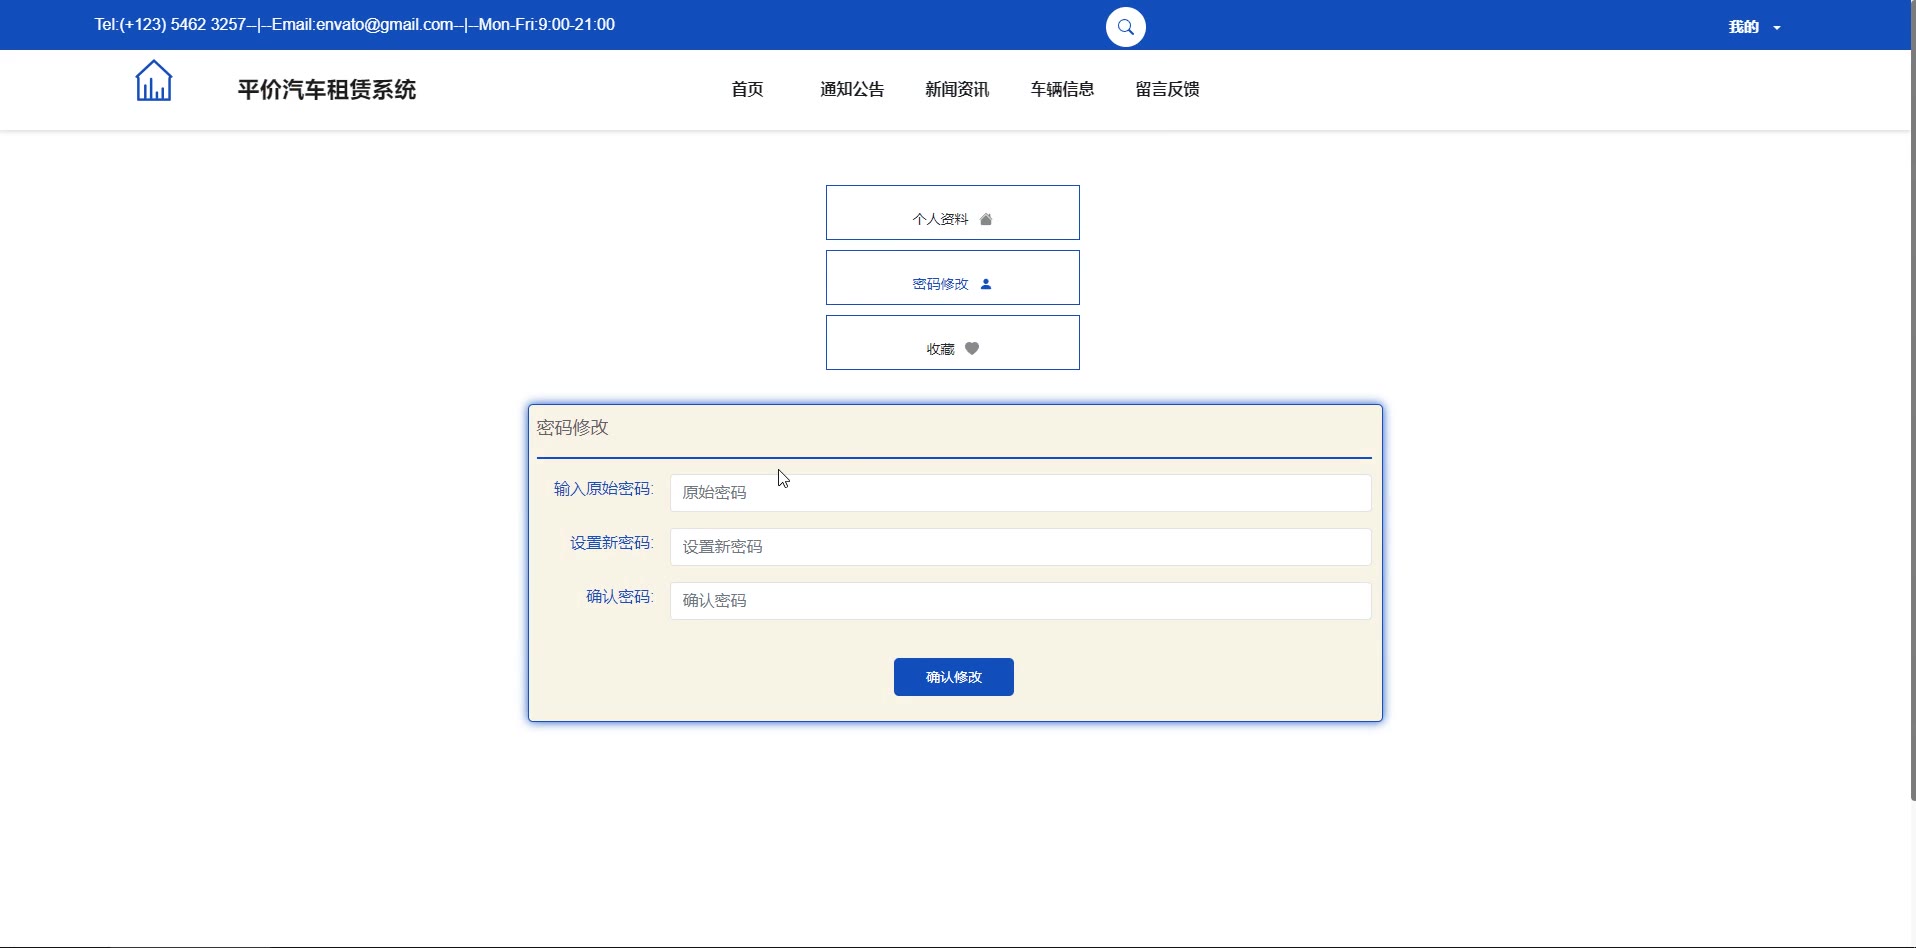Screen dimensions: 1916x948
Task: Click the page vertical scrollbar
Action: click(x=1912, y=400)
